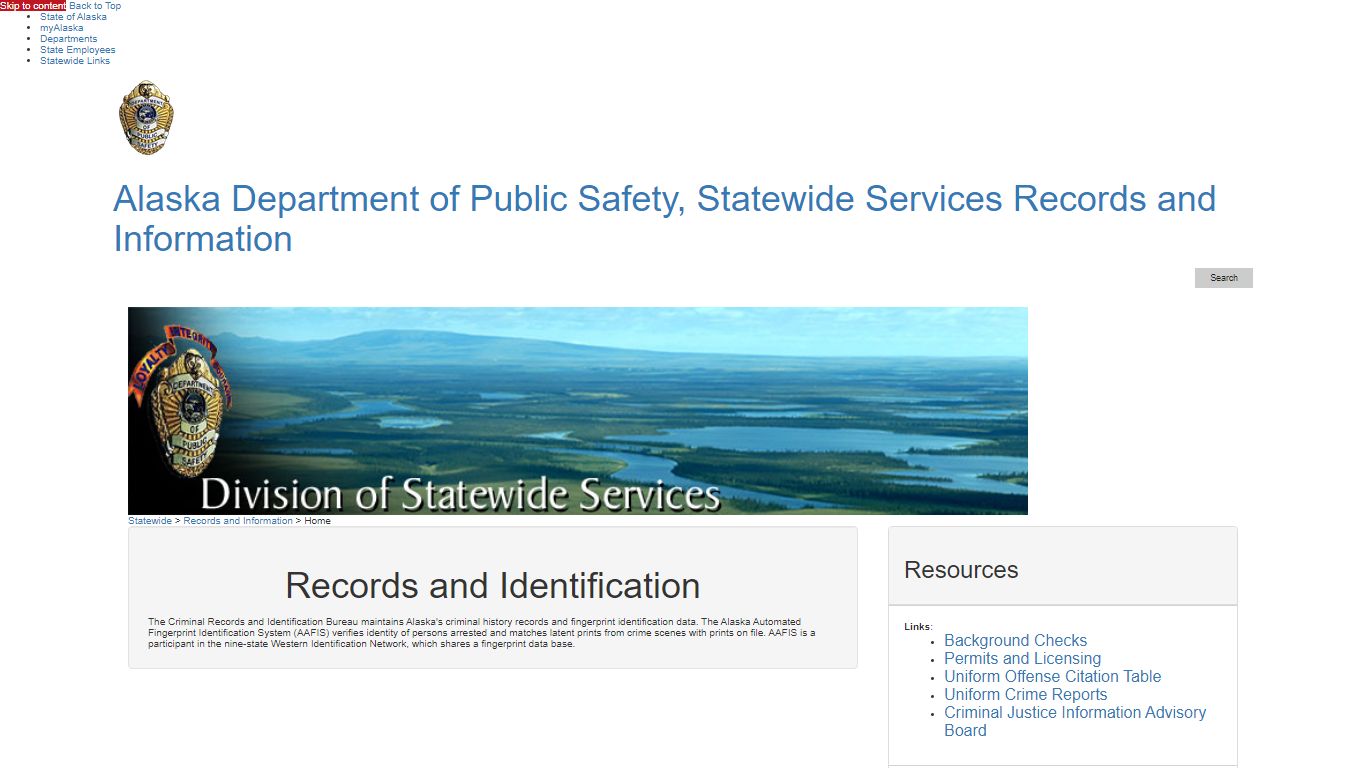Screen dimensions: 1366x768
Task: Go to the Statewide breadcrumb link
Action: (150, 521)
